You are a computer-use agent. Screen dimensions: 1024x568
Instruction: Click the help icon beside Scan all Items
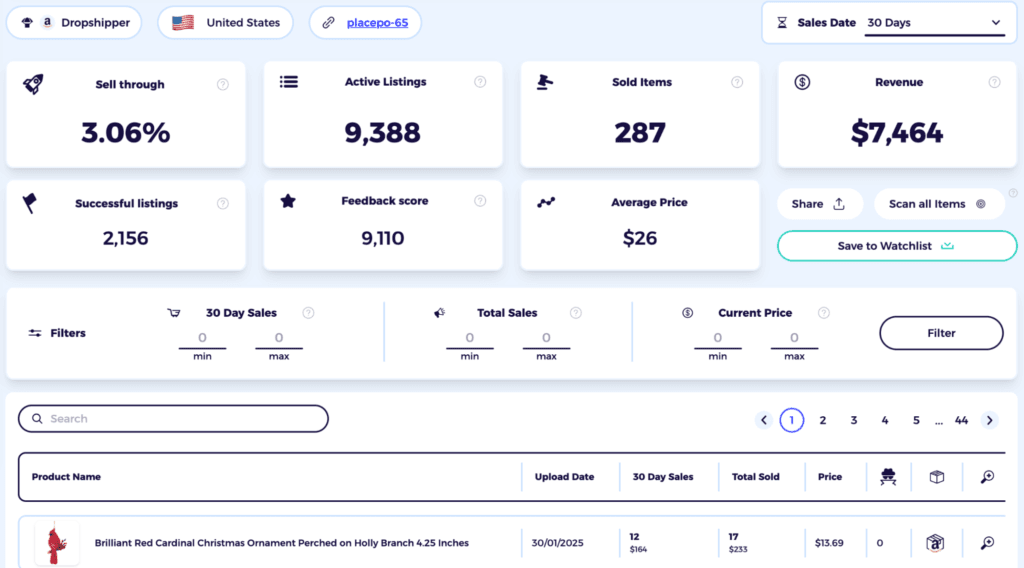pos(1013,193)
